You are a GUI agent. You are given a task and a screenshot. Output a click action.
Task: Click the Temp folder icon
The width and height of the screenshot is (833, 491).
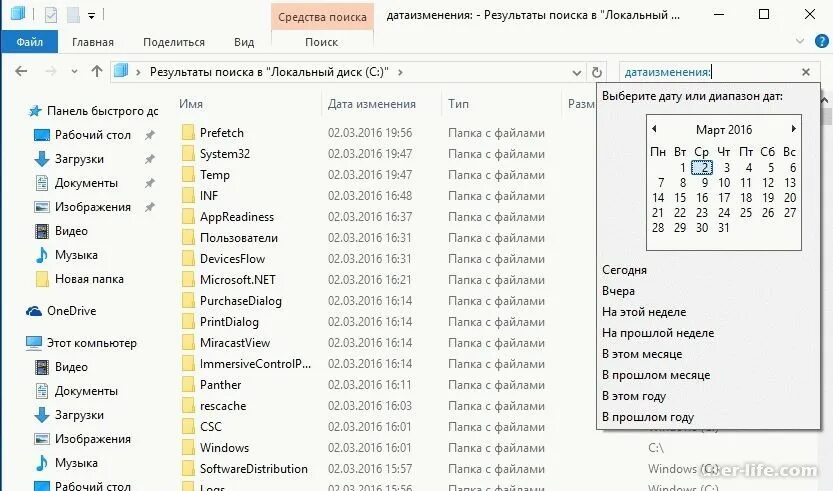188,174
